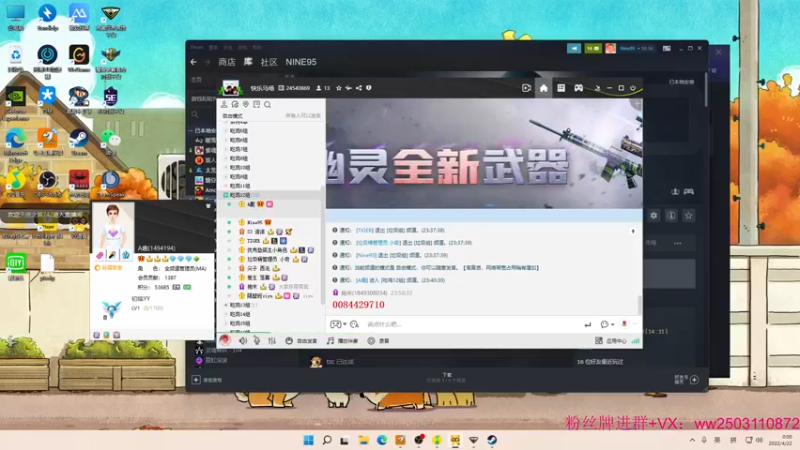Click the Steam back arrow
This screenshot has height=450, width=800.
(193, 62)
